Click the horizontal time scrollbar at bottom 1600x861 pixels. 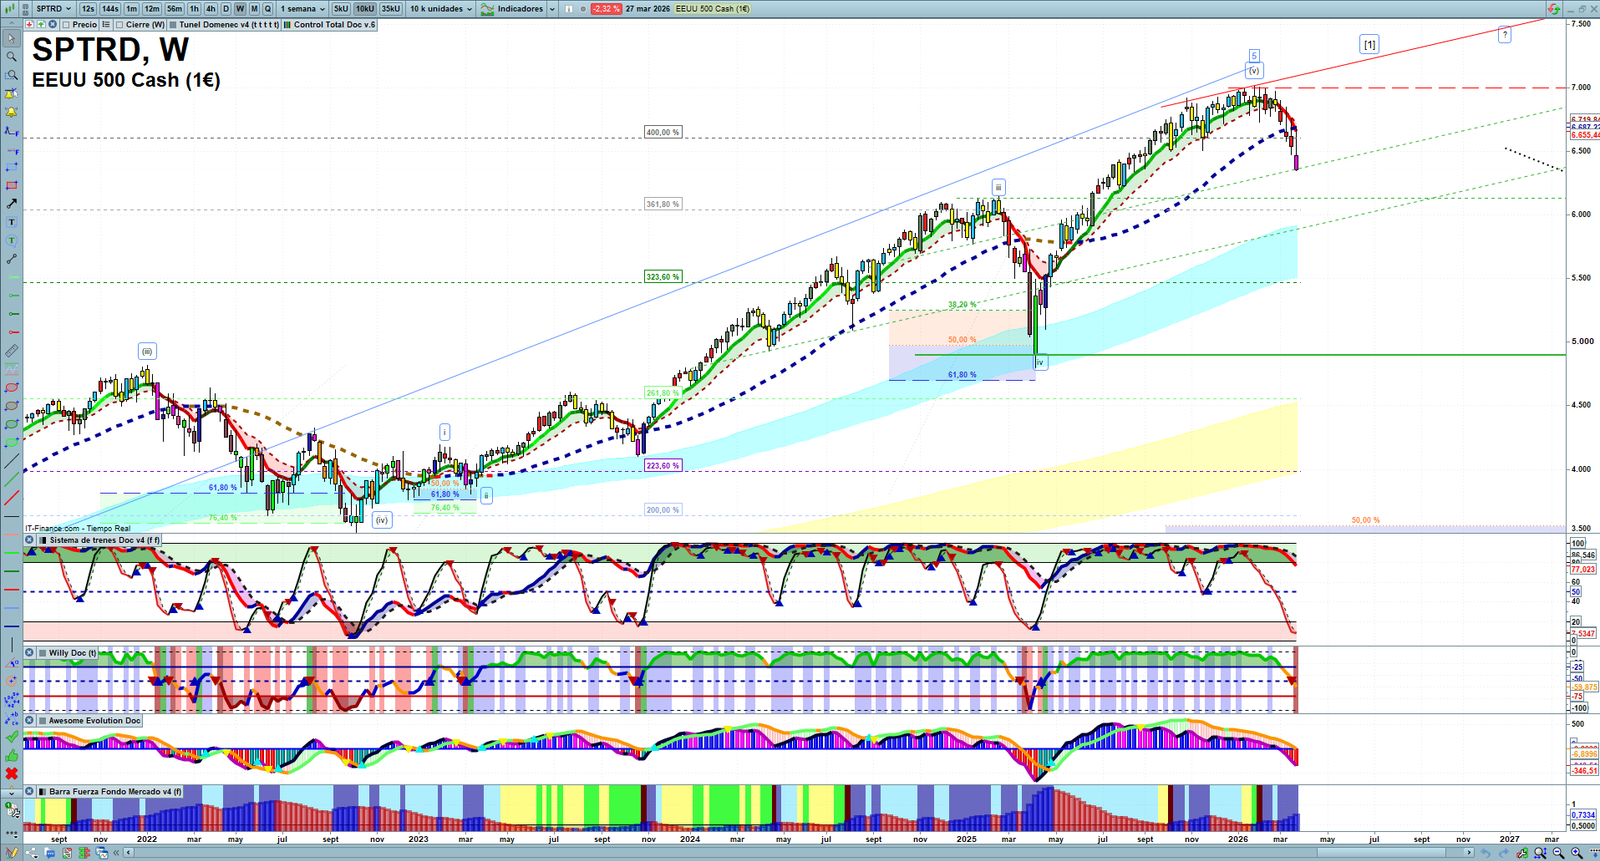coord(800,853)
